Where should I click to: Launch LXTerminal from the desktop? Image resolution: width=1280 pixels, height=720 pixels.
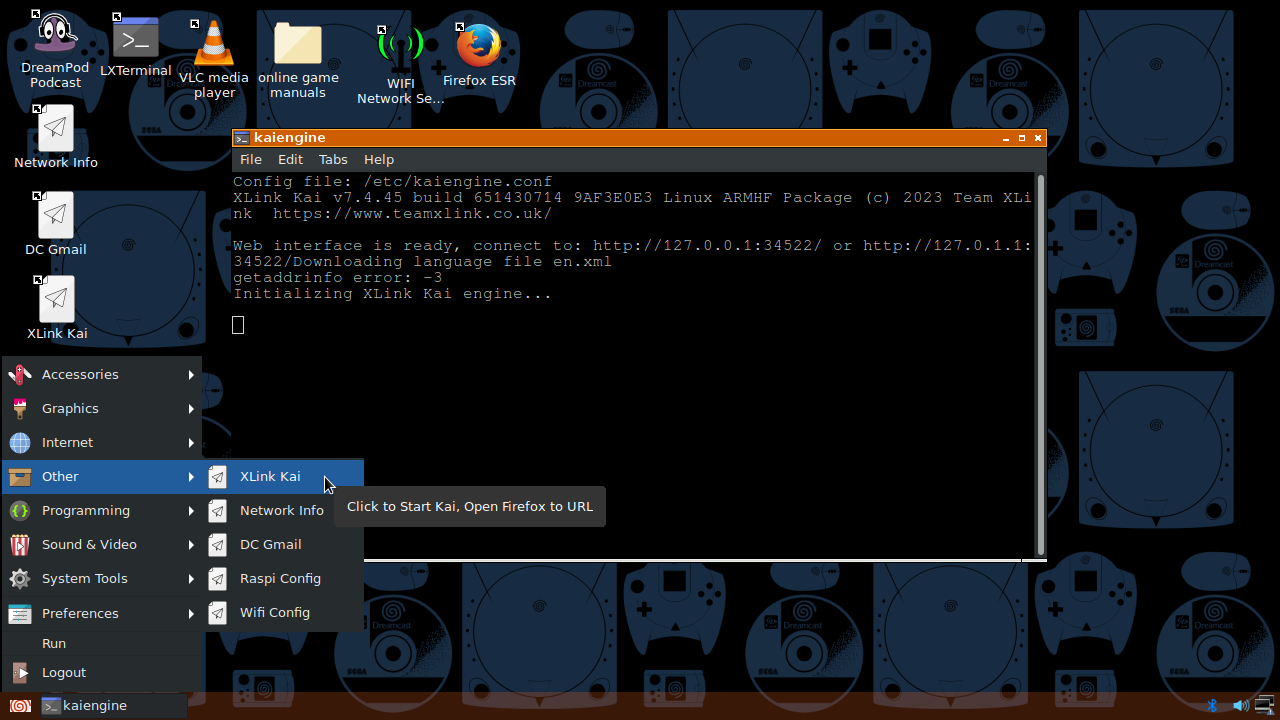(136, 46)
